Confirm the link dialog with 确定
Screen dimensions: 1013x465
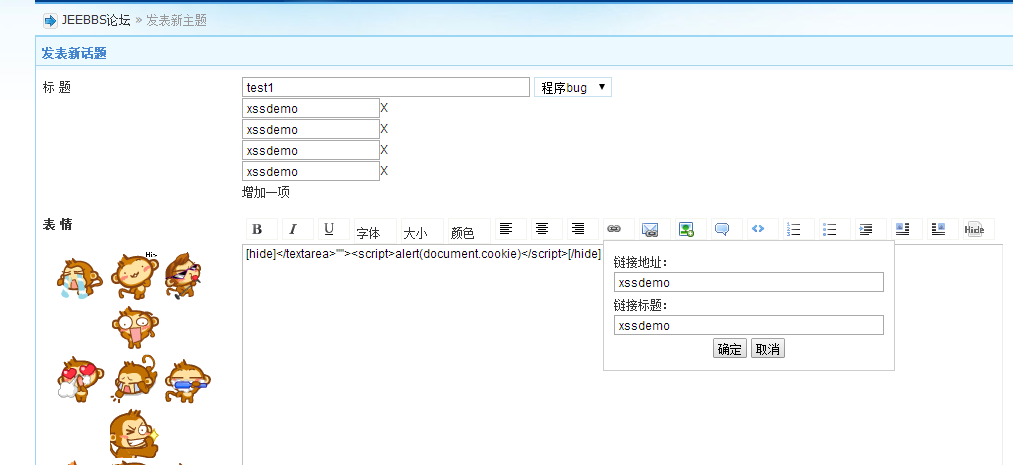click(x=730, y=349)
